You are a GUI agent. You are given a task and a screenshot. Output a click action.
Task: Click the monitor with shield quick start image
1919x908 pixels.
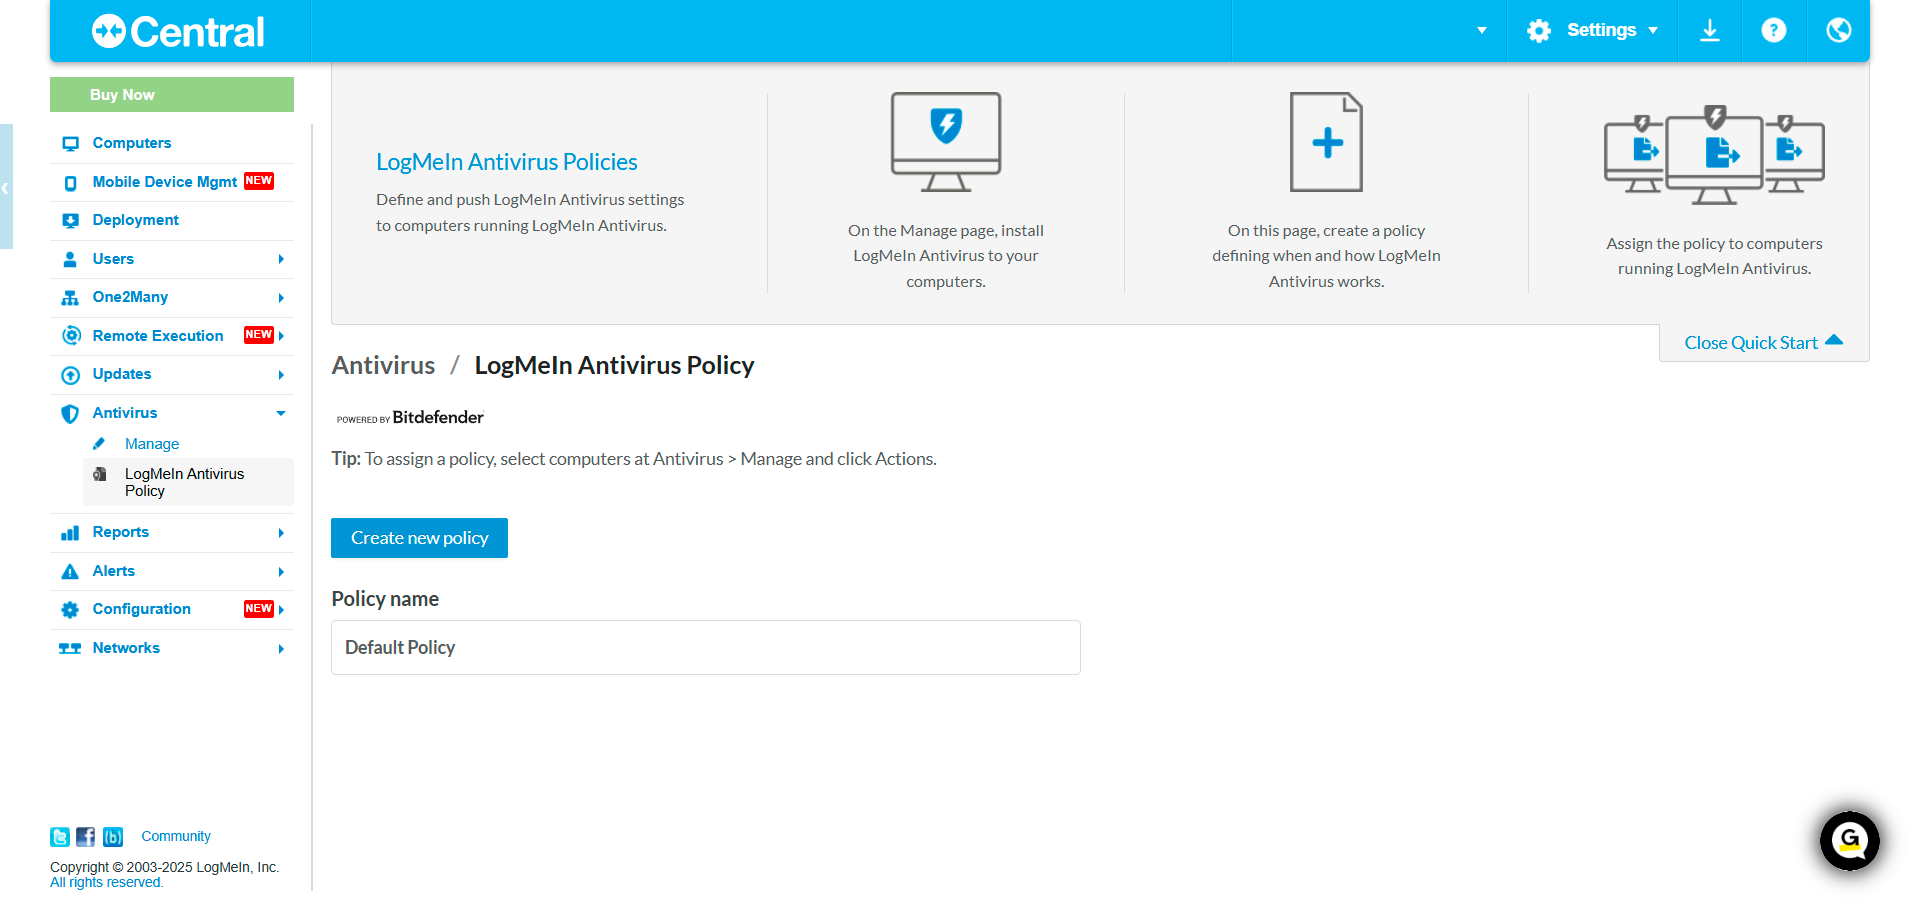(x=946, y=142)
